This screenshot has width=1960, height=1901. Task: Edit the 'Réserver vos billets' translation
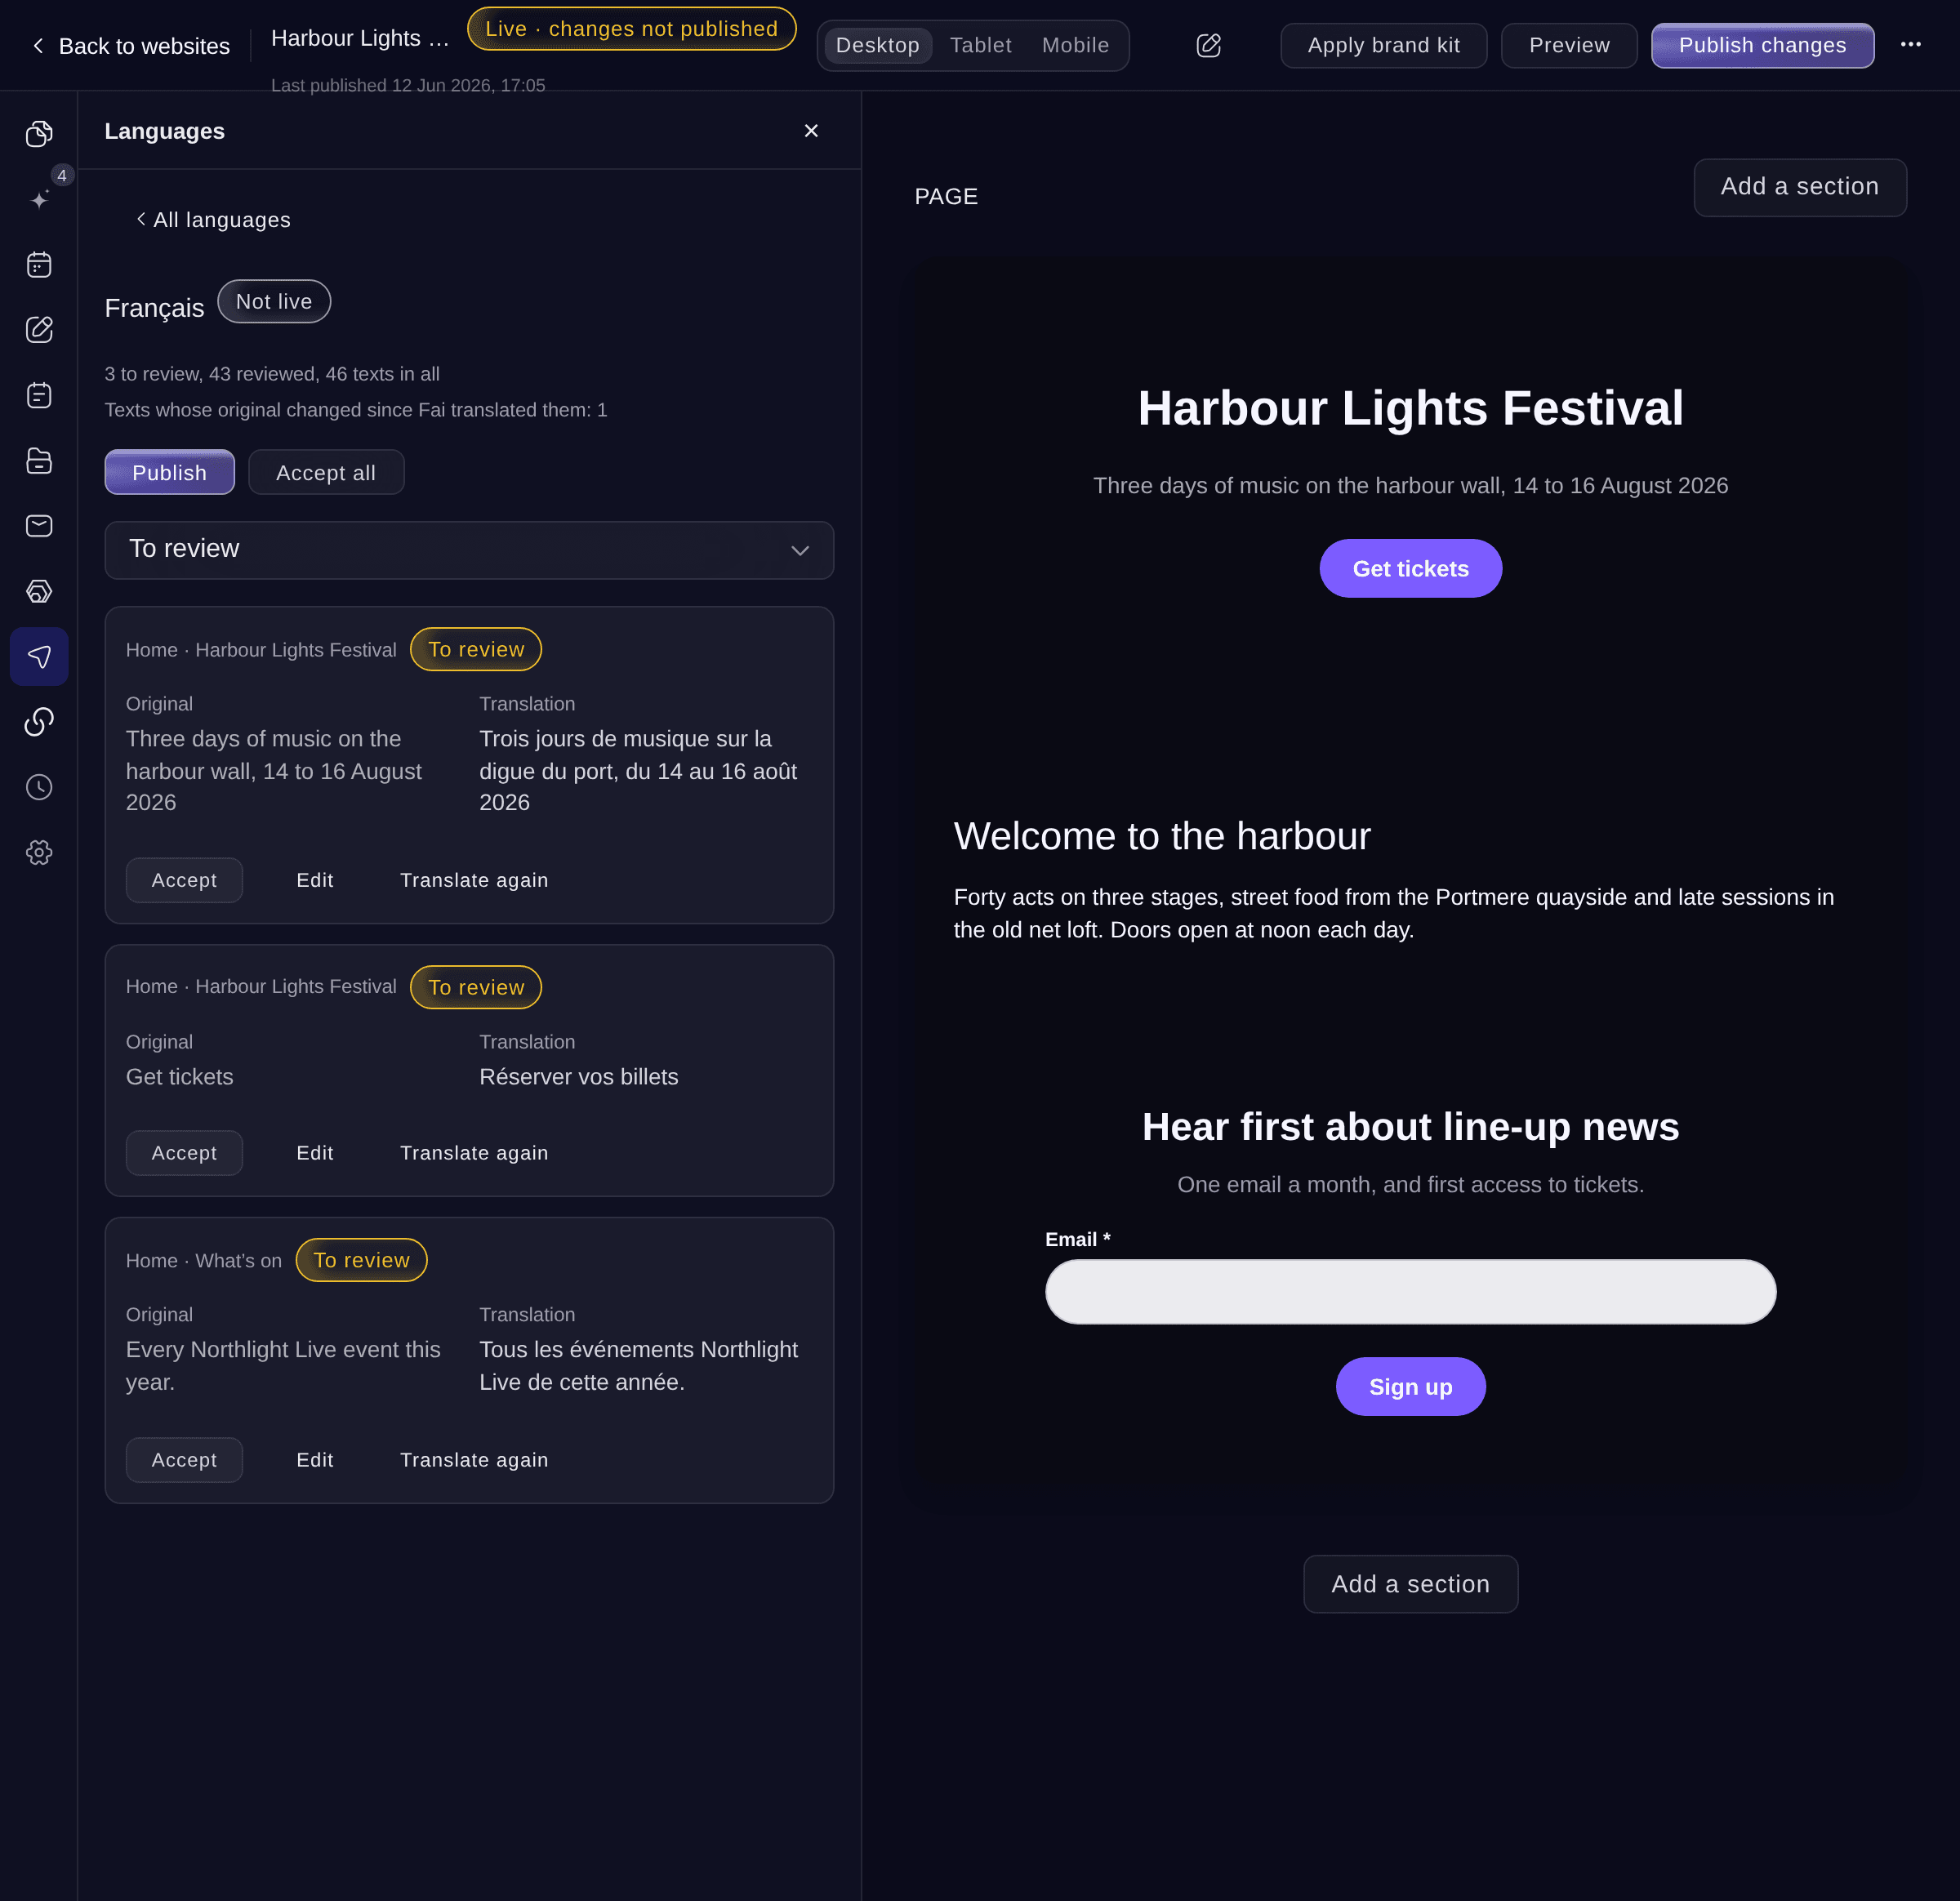click(x=315, y=1153)
